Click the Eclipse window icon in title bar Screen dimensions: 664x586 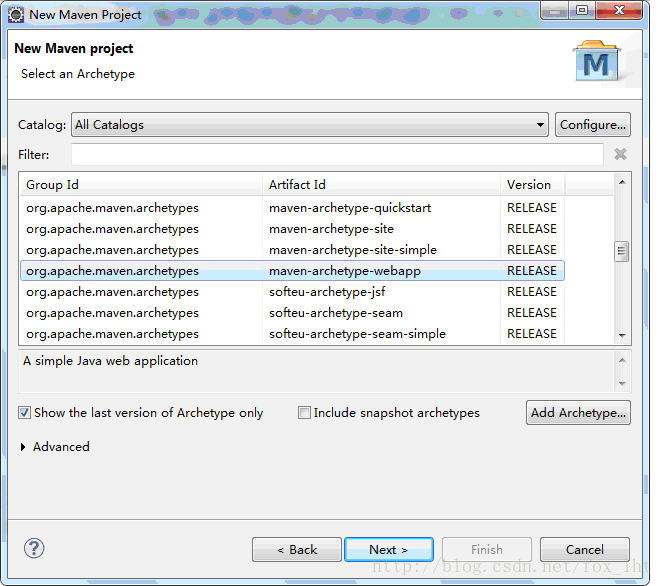(x=16, y=15)
